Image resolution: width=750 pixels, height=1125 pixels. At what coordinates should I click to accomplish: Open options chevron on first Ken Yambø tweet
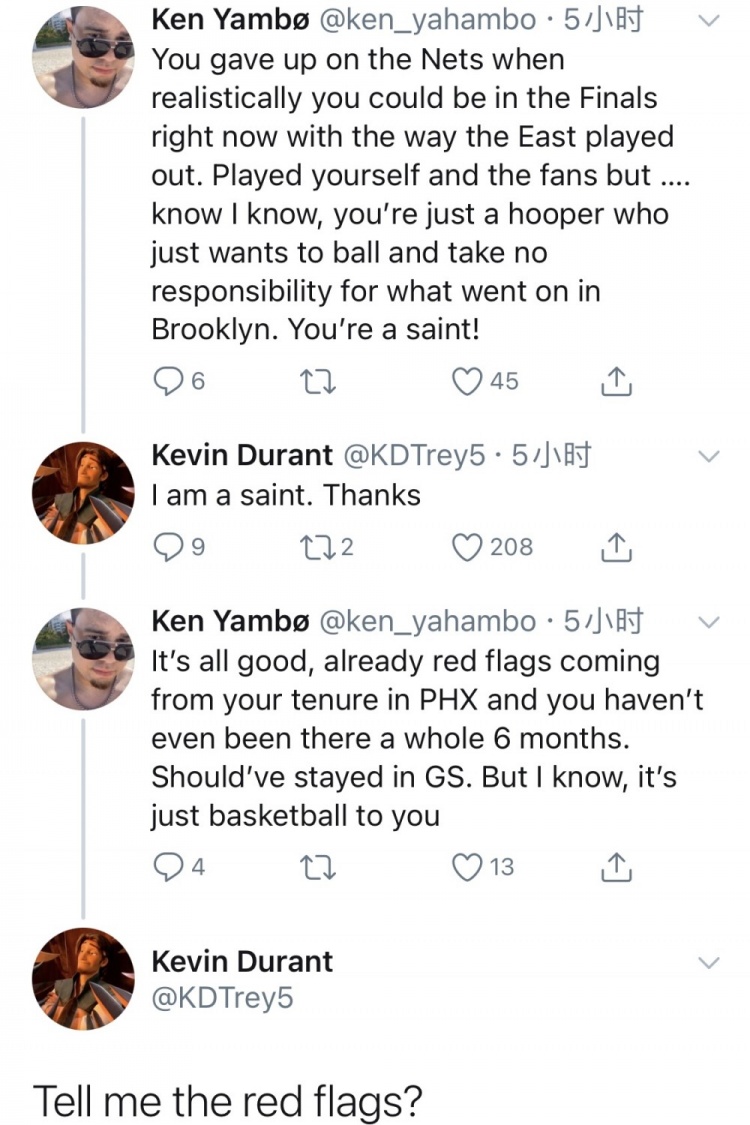click(x=708, y=20)
